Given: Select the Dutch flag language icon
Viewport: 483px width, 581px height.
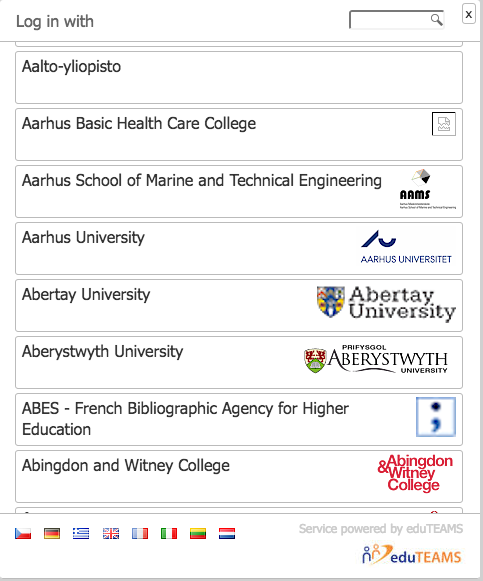Looking at the screenshot, I should 227,534.
